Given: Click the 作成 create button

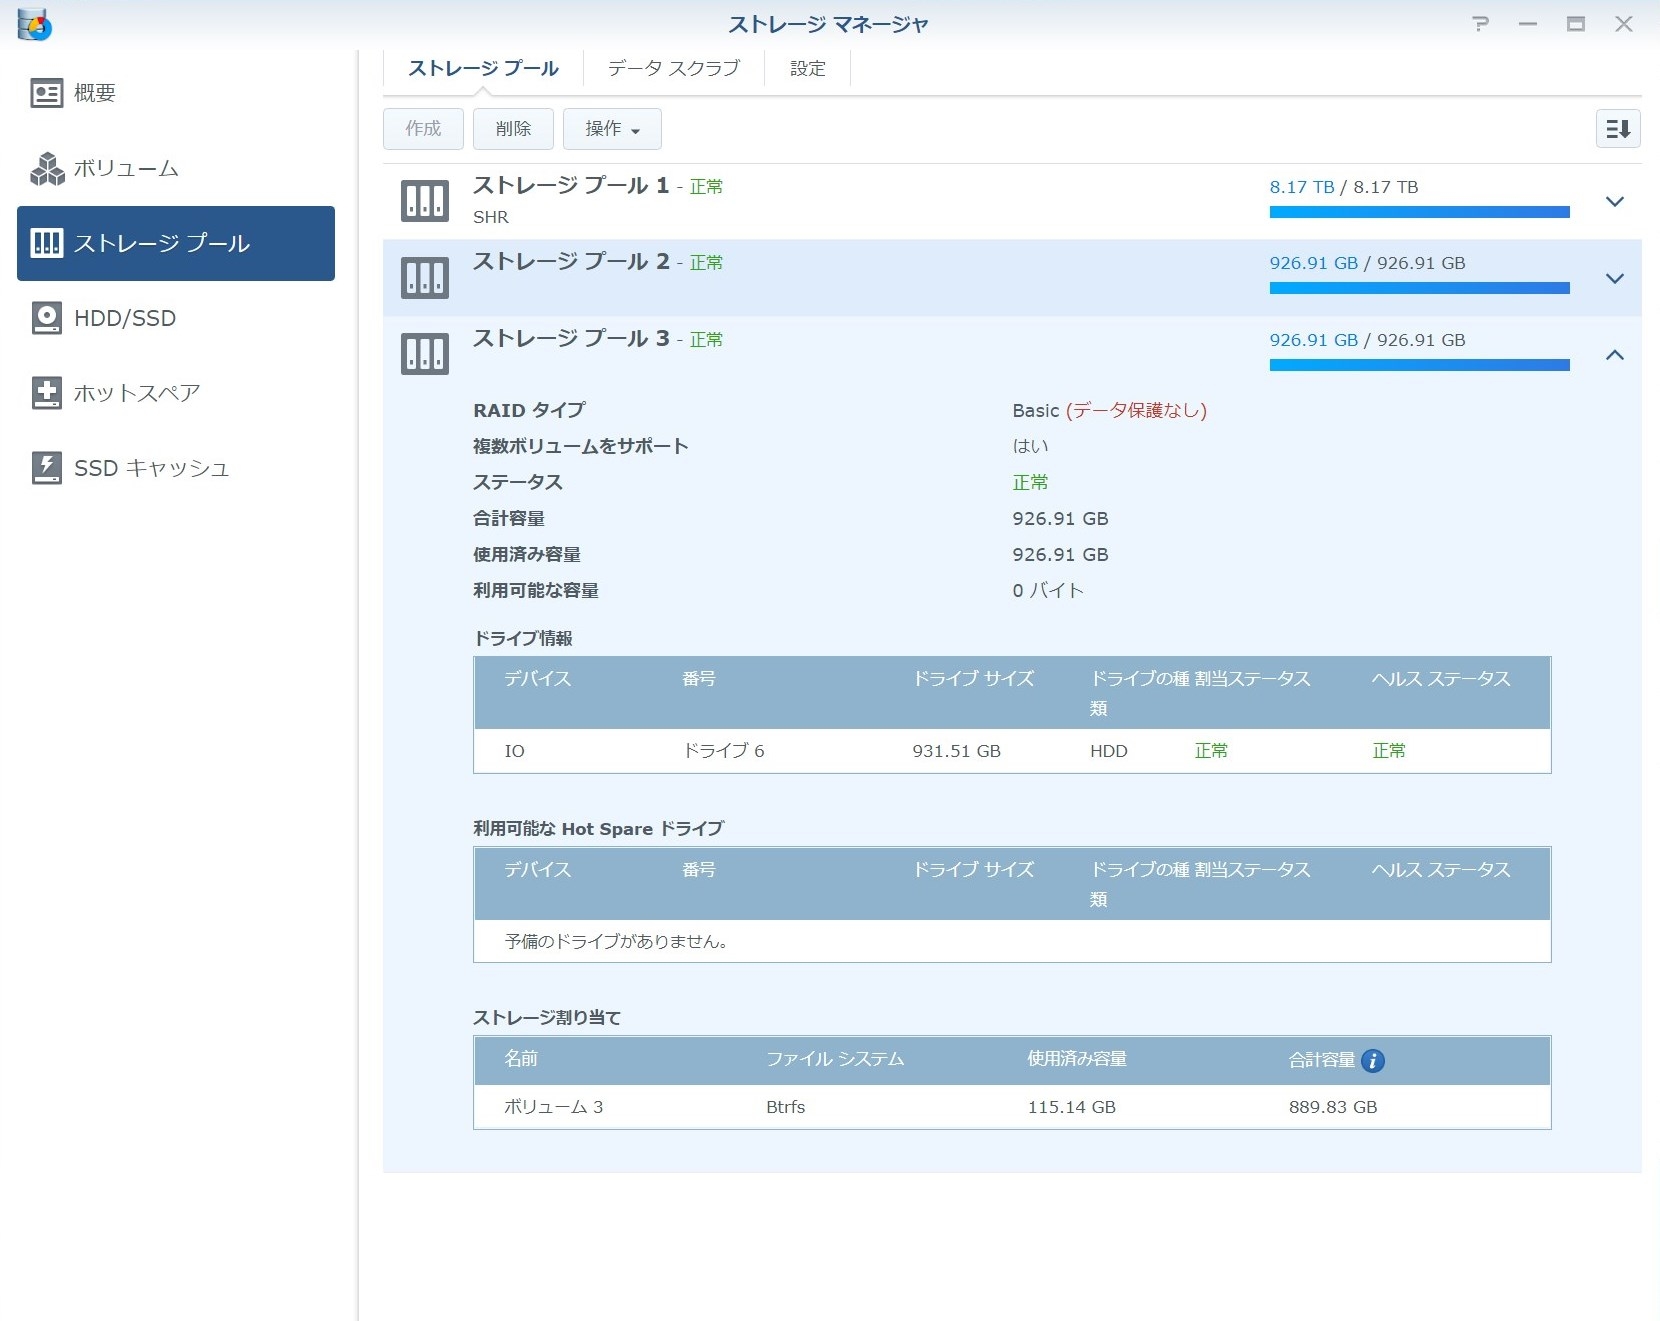Looking at the screenshot, I should point(423,129).
